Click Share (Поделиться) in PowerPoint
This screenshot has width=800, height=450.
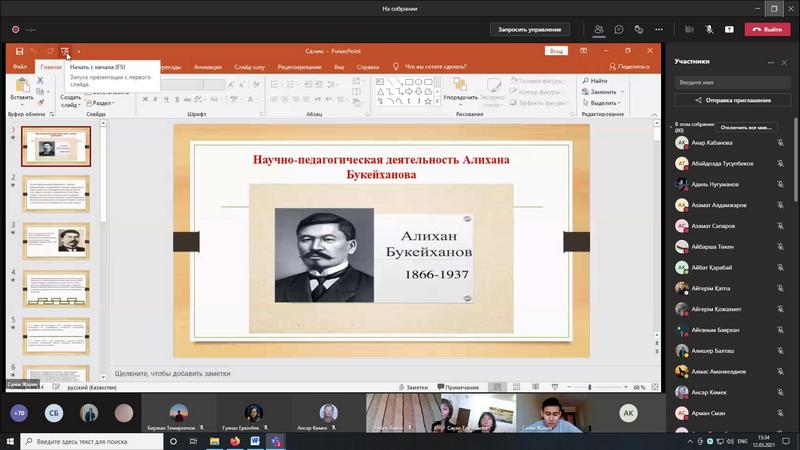(x=630, y=67)
